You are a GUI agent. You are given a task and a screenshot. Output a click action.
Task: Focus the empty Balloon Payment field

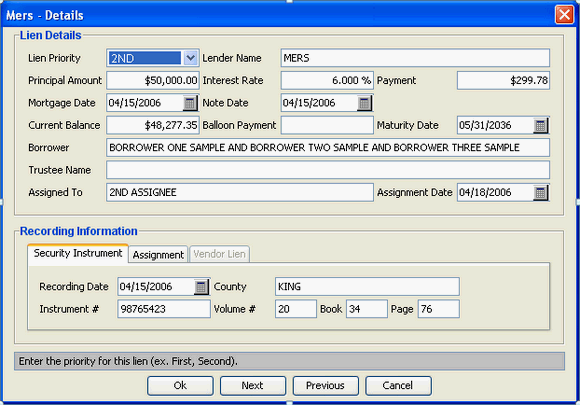click(327, 125)
